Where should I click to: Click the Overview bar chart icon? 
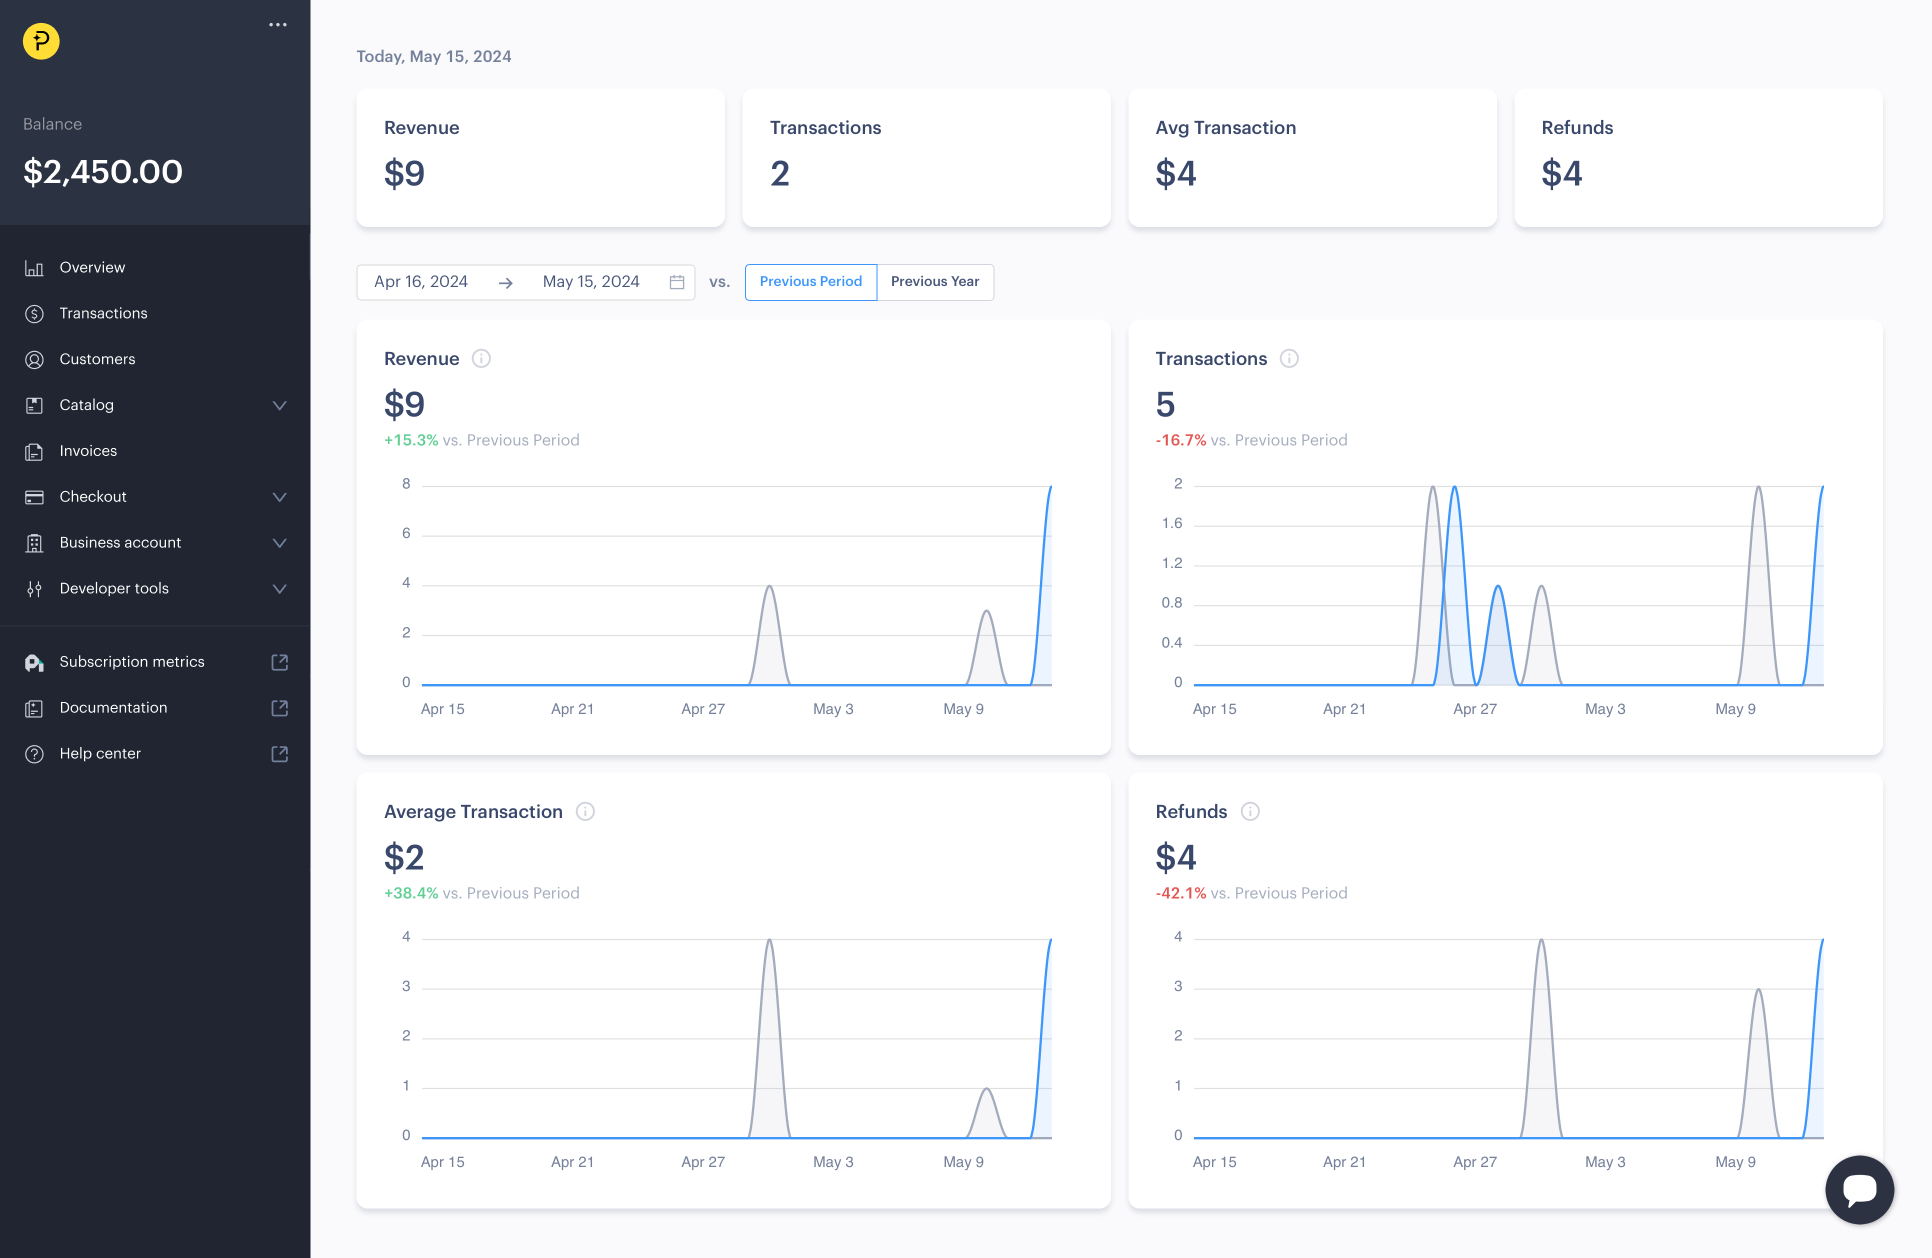[34, 268]
